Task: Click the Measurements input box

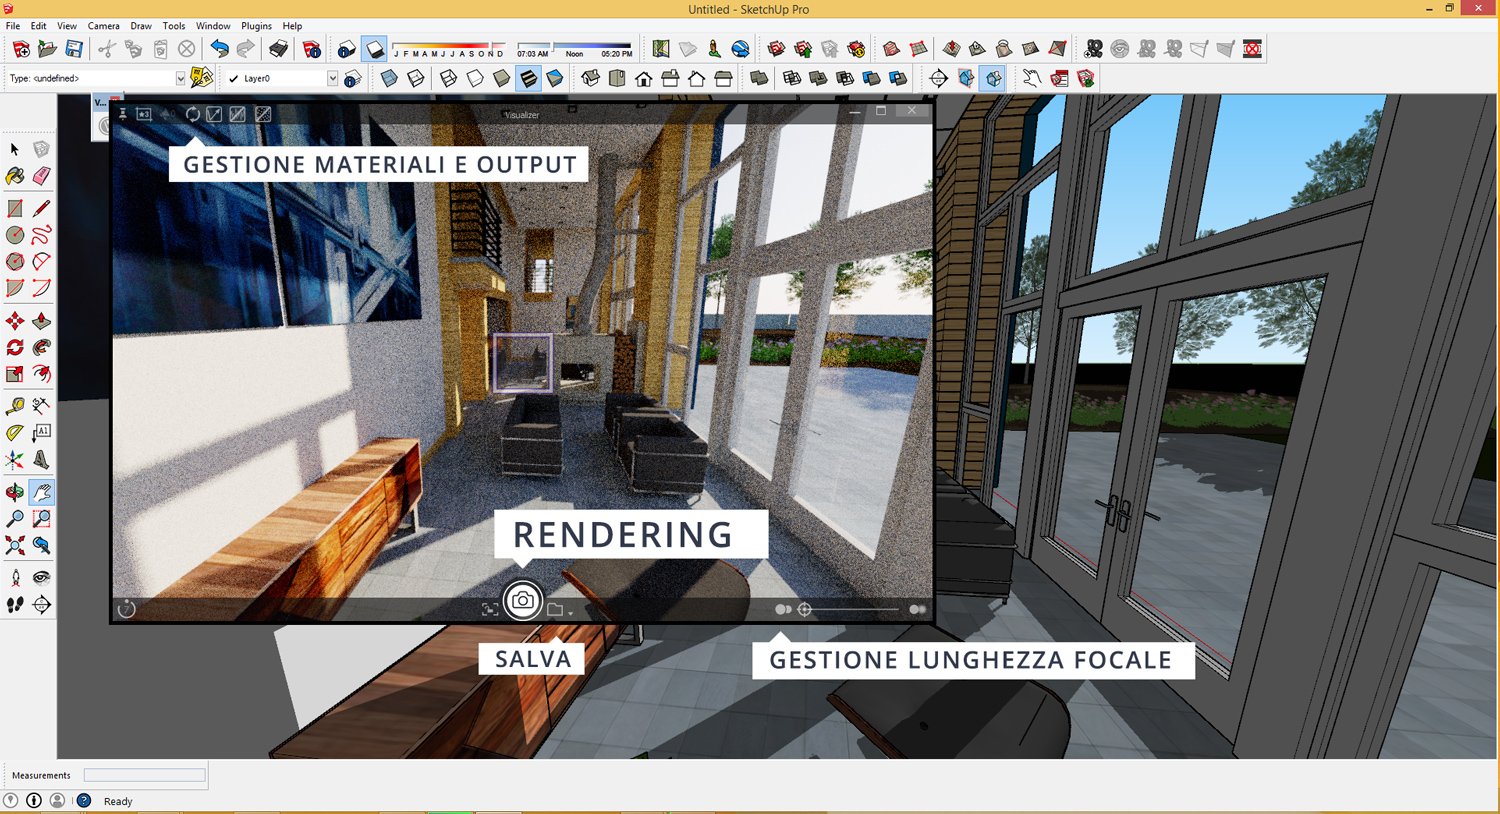Action: [x=144, y=775]
